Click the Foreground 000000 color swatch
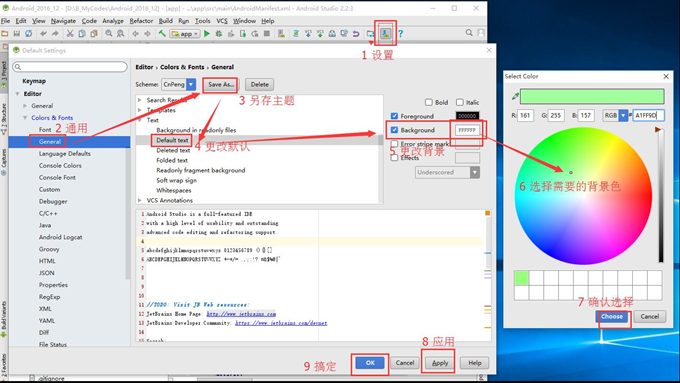Screen dimensions: 680x383 (x=467, y=116)
